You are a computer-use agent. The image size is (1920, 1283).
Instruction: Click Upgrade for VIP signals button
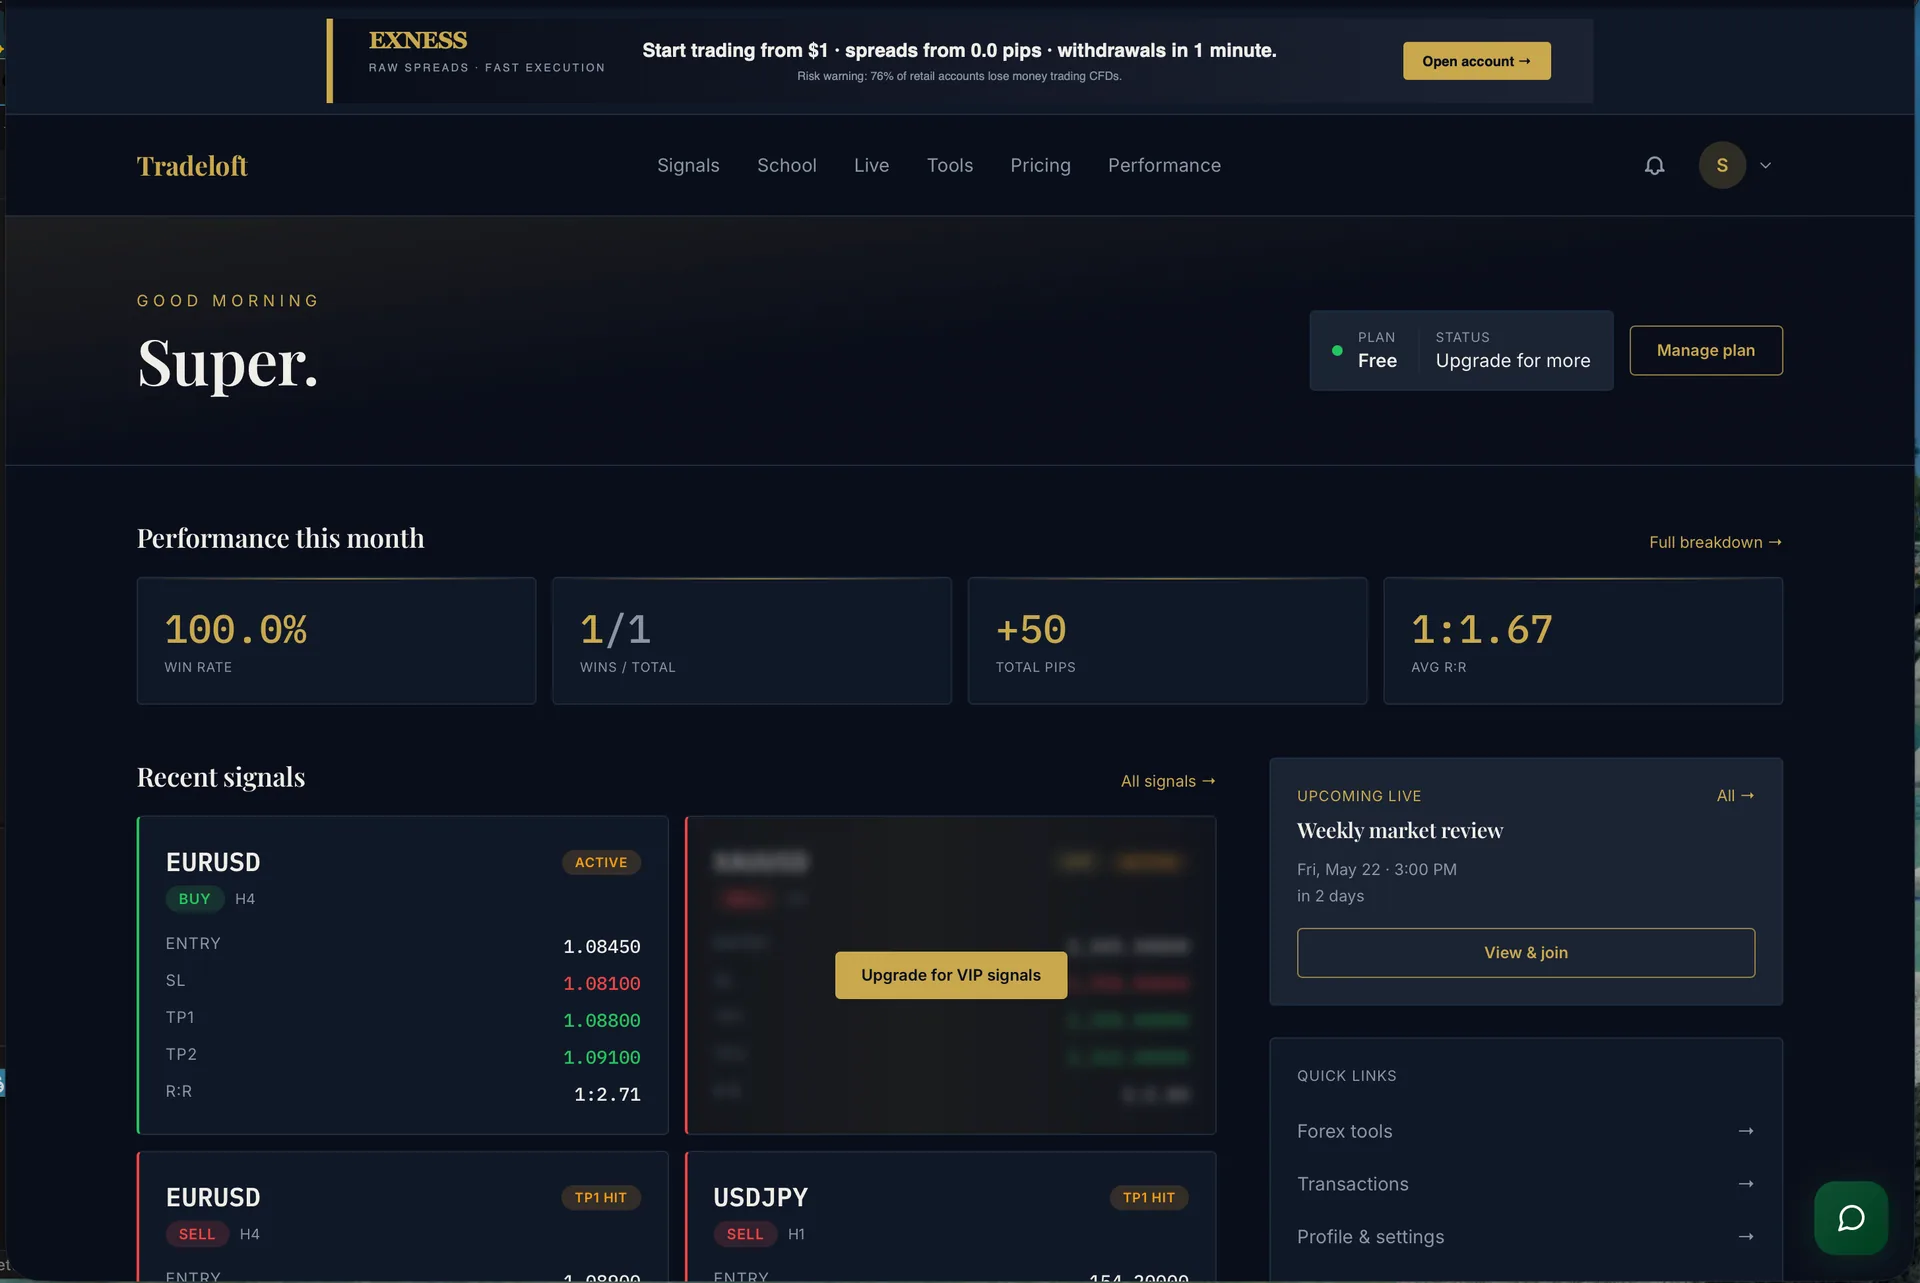pos(950,975)
